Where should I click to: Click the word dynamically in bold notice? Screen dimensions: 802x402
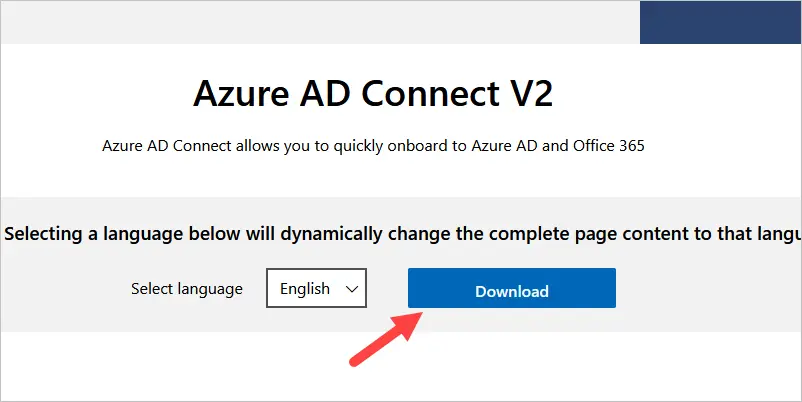tap(332, 234)
